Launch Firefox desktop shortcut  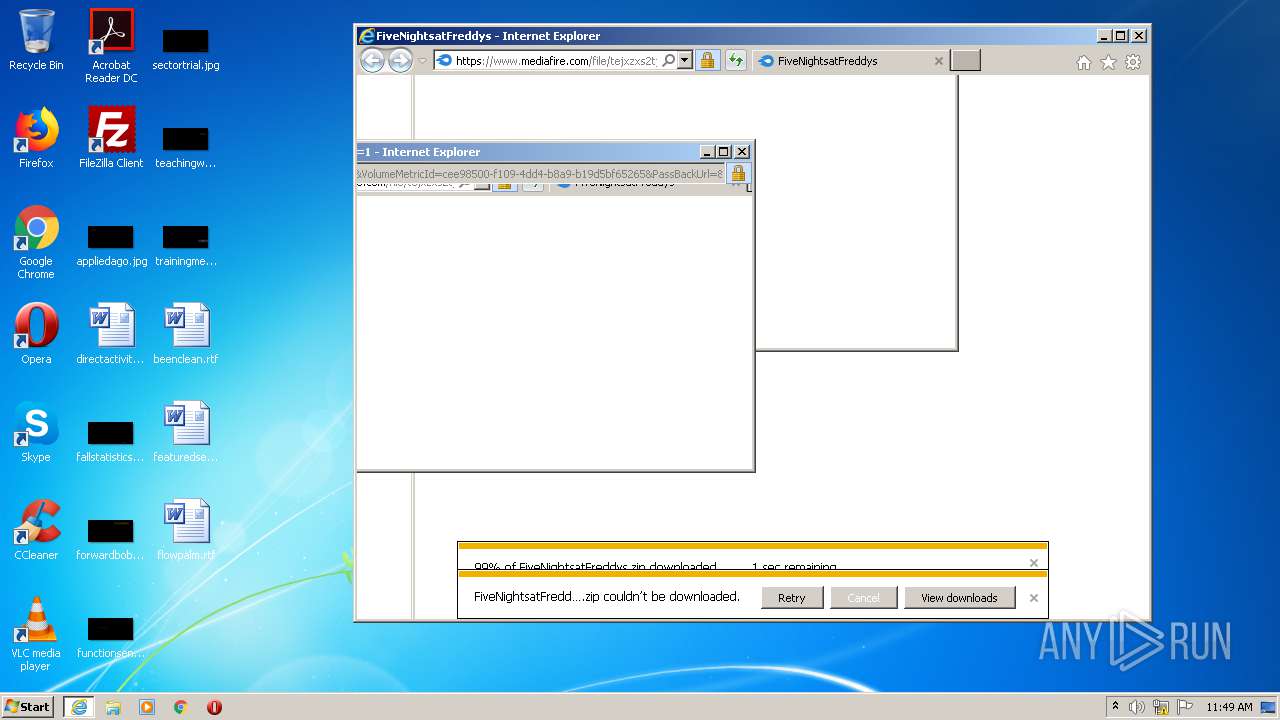36,138
